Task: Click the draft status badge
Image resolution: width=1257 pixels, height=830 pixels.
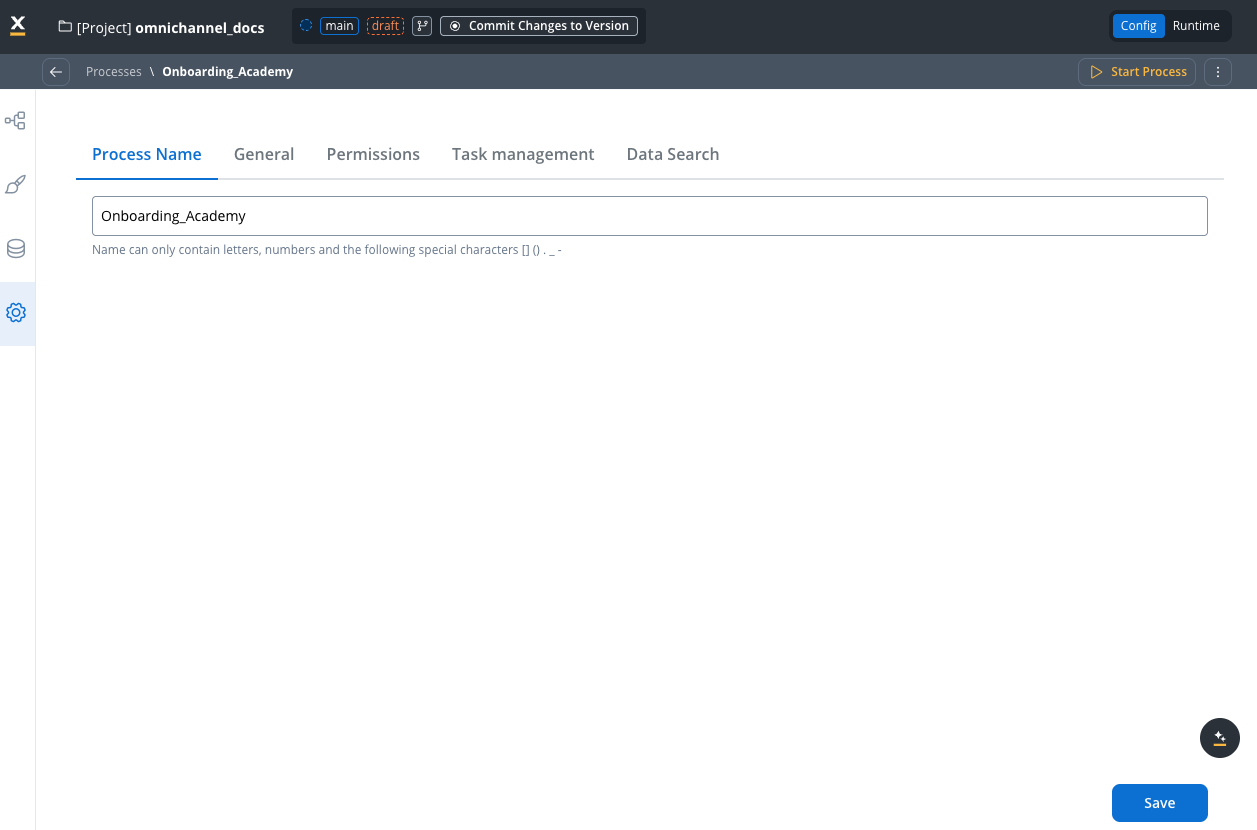Action: [385, 25]
